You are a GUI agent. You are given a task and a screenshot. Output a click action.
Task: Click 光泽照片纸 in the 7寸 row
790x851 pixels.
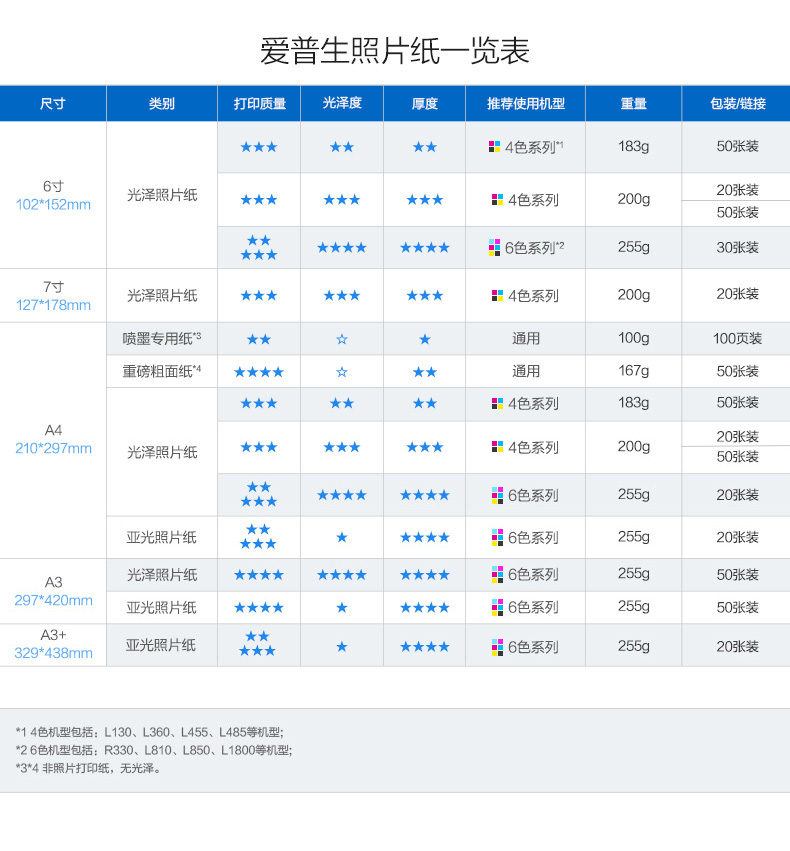coord(162,296)
